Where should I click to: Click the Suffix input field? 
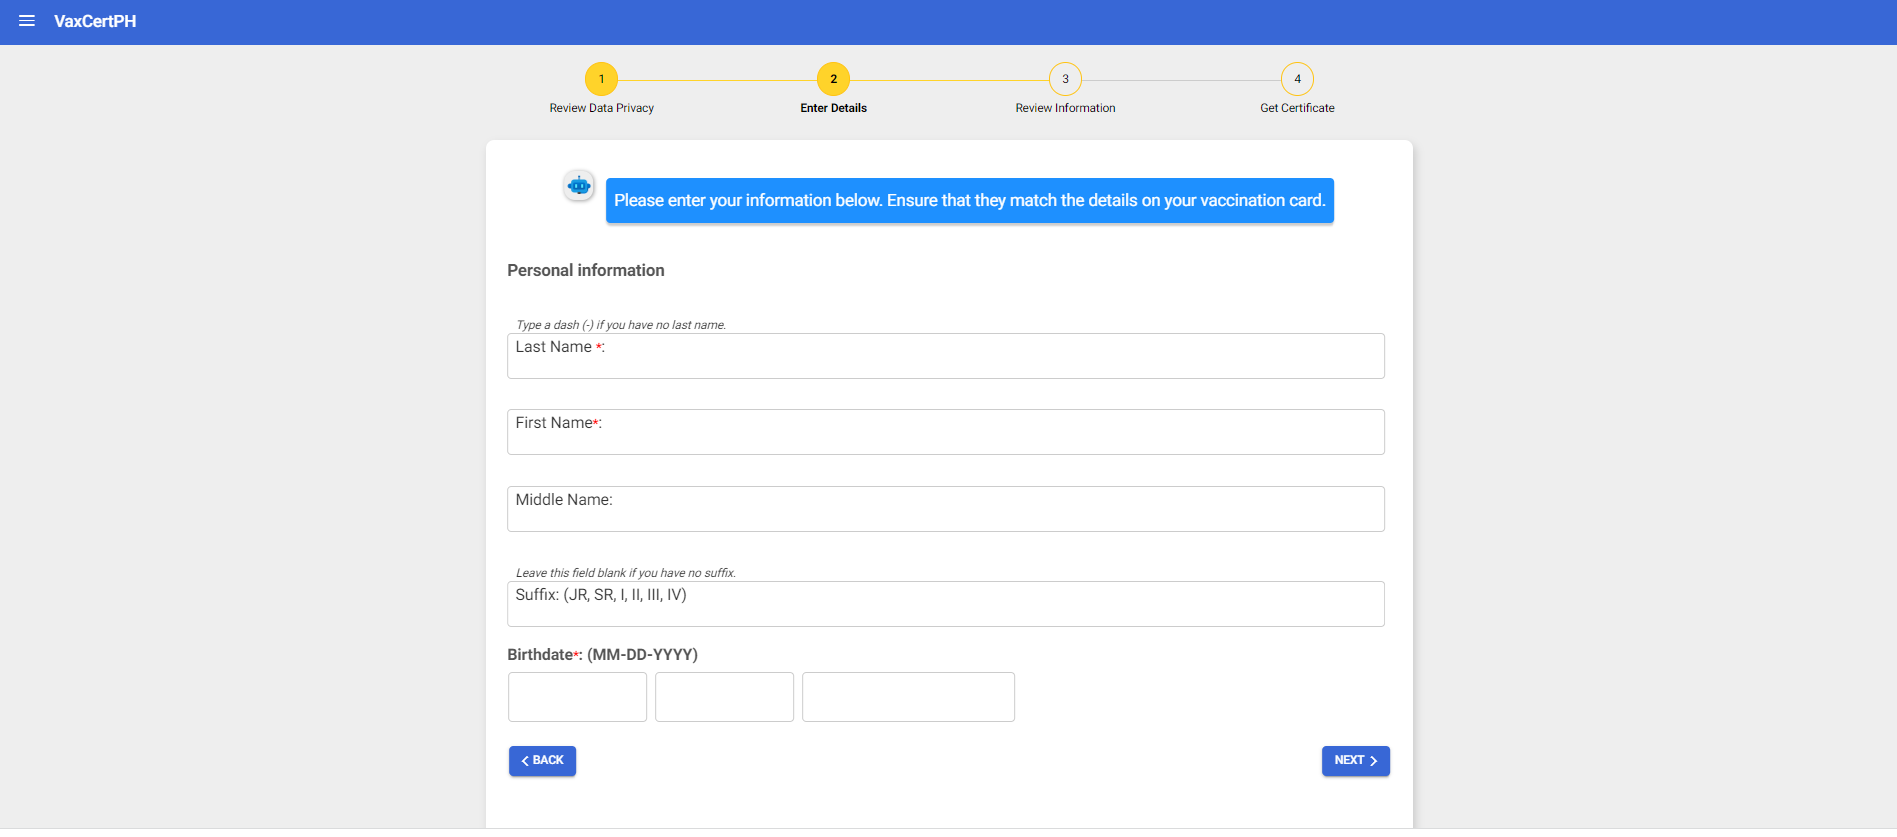(x=946, y=604)
